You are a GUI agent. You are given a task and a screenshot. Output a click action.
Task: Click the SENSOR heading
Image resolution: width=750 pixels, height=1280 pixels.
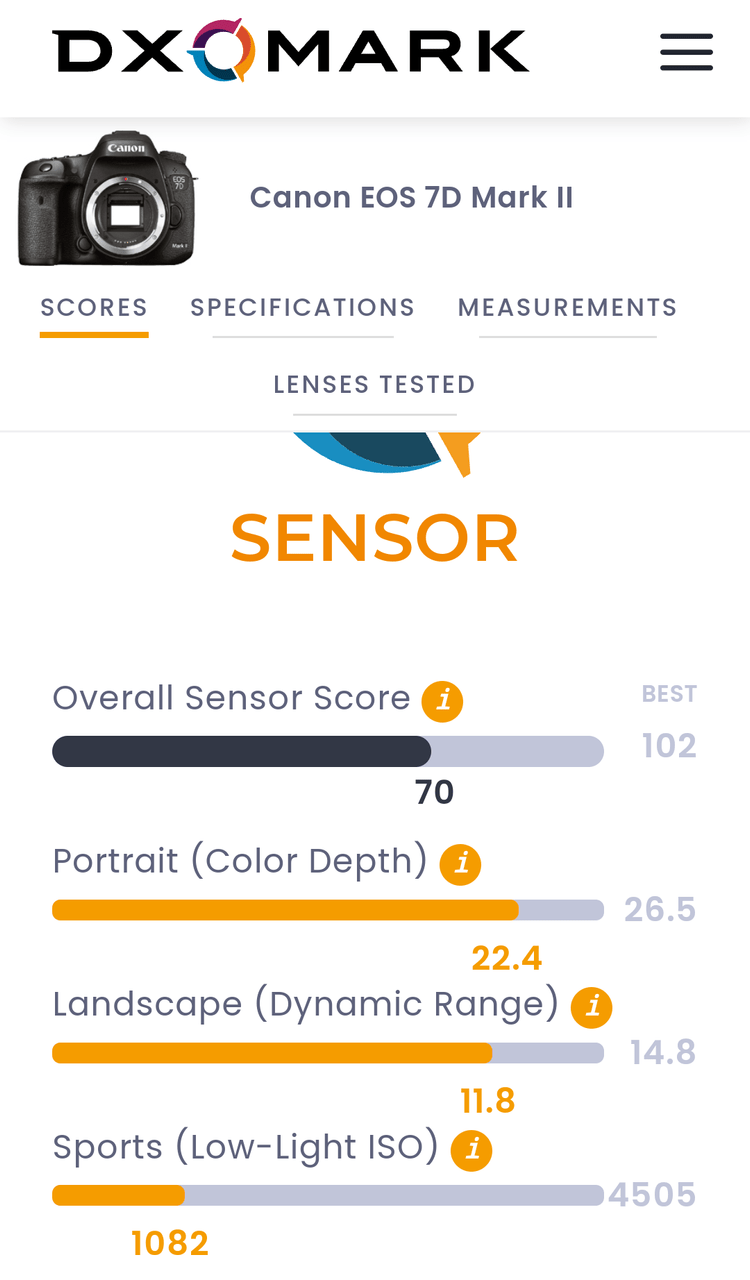374,539
